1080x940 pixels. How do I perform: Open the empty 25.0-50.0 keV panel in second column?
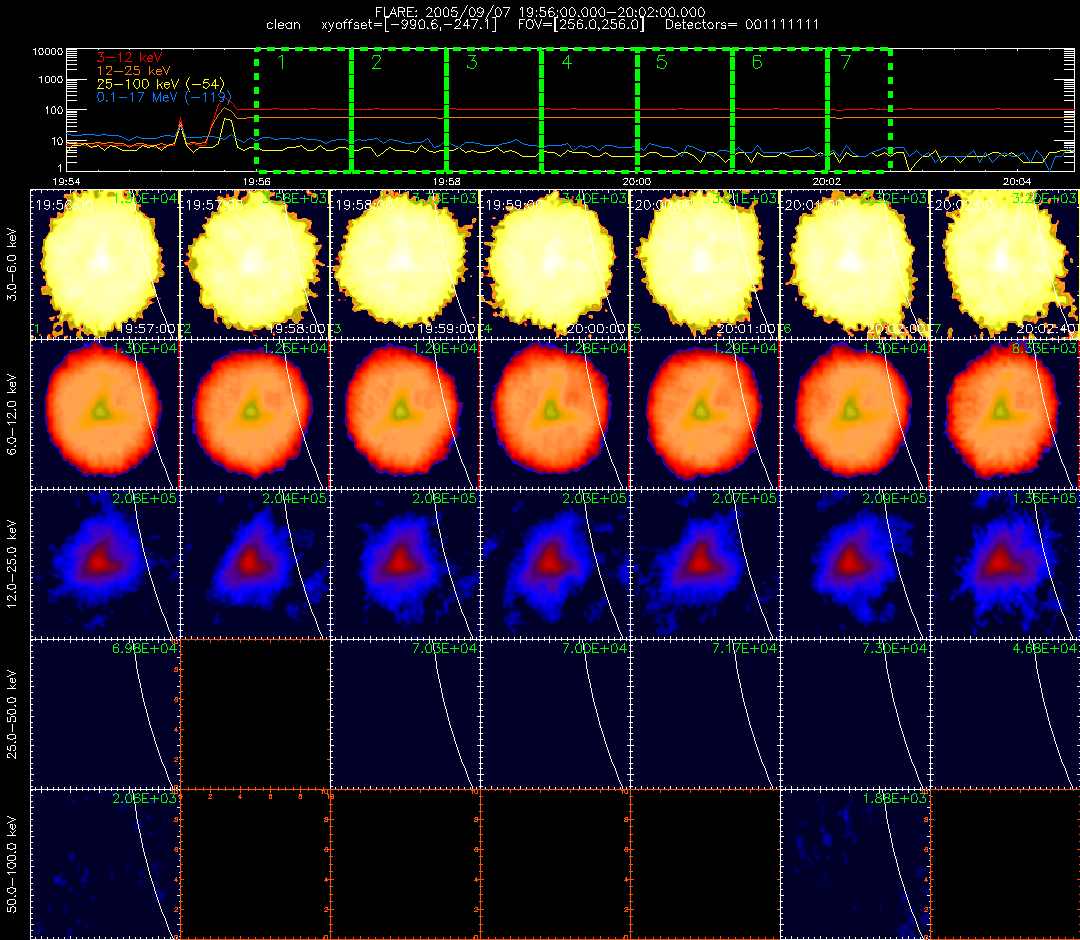click(255, 715)
